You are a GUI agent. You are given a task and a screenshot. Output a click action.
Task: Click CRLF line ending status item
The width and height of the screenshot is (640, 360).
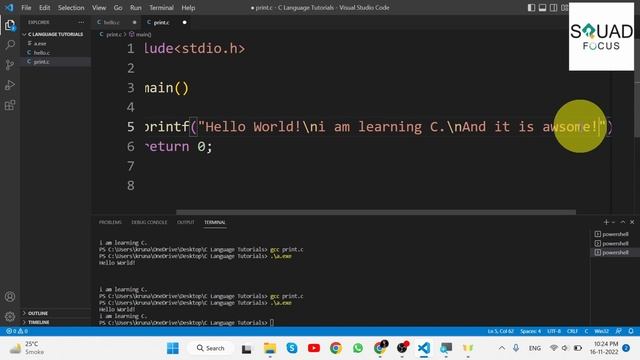[x=572, y=331]
